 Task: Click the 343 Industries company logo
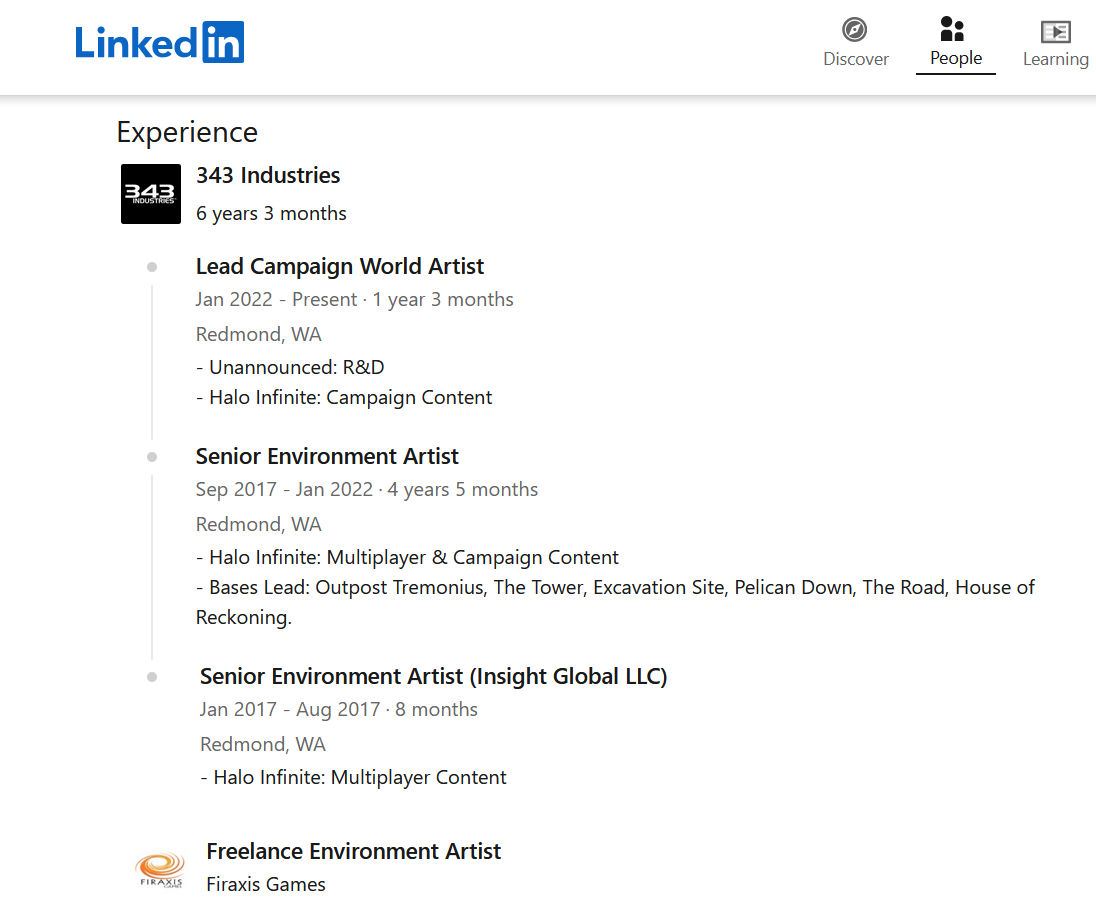point(151,194)
